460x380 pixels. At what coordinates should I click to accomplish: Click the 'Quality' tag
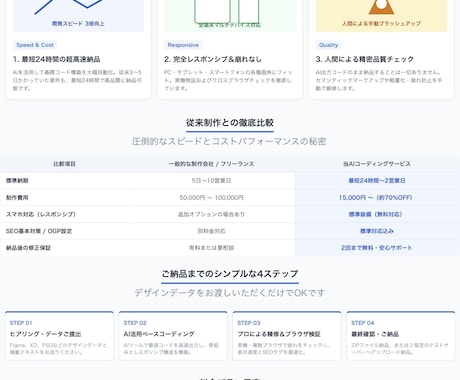[x=328, y=45]
